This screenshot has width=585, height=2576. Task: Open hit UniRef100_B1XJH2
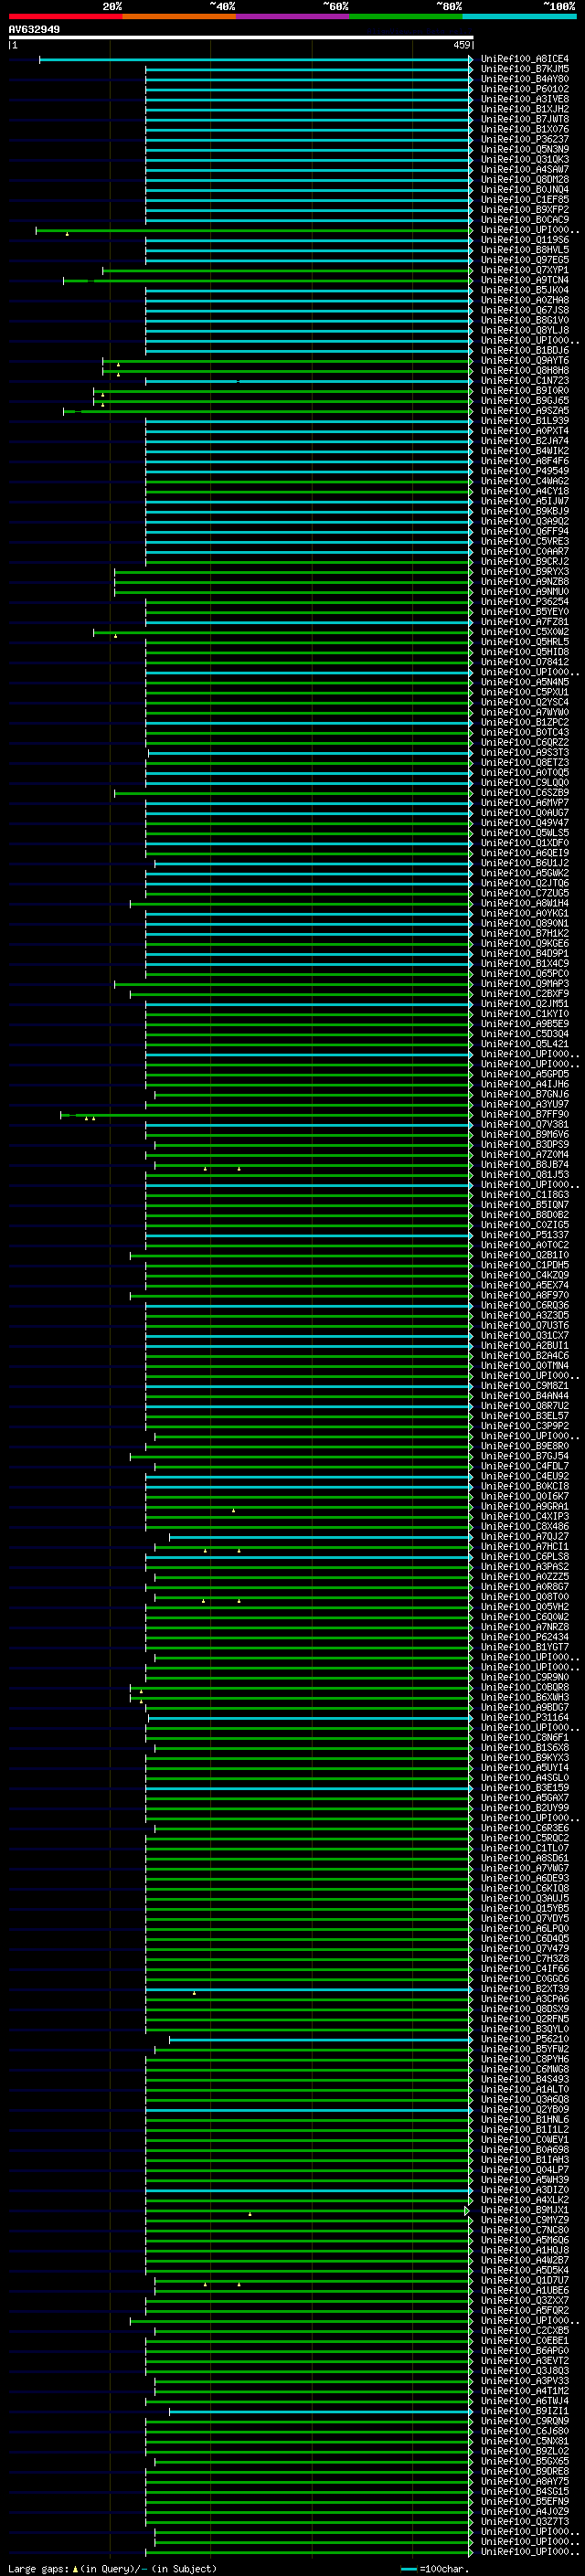tap(525, 109)
